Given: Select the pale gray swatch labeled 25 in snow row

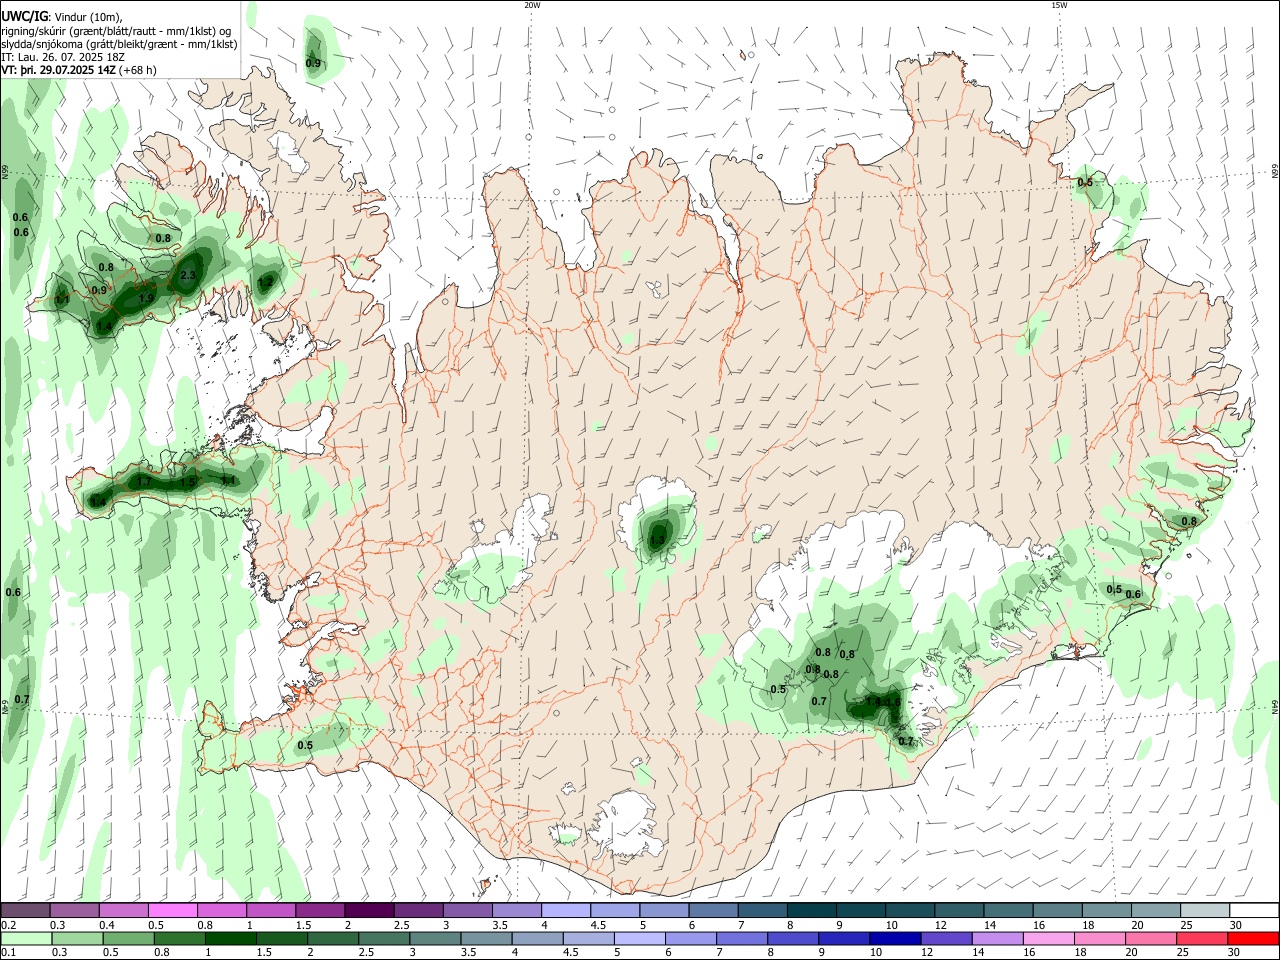Looking at the screenshot, I should coord(1206,910).
